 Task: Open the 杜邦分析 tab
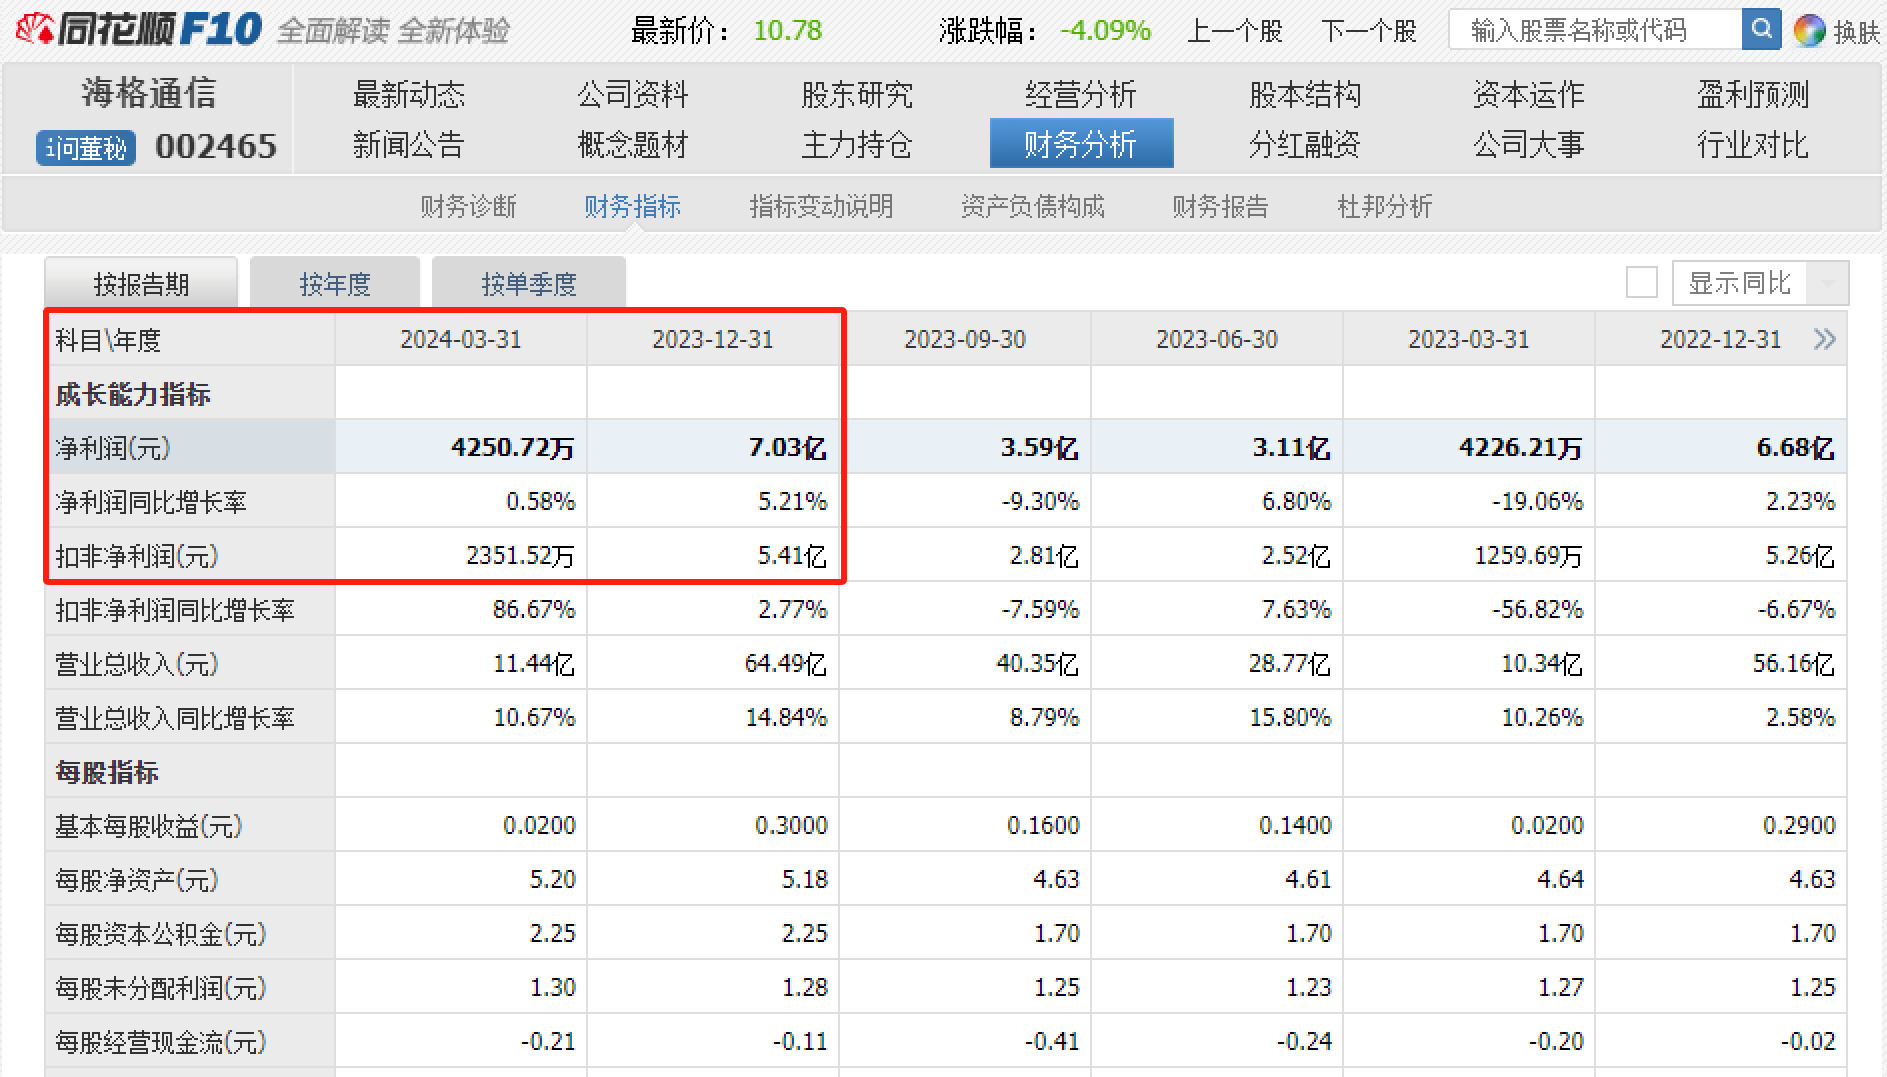1383,207
